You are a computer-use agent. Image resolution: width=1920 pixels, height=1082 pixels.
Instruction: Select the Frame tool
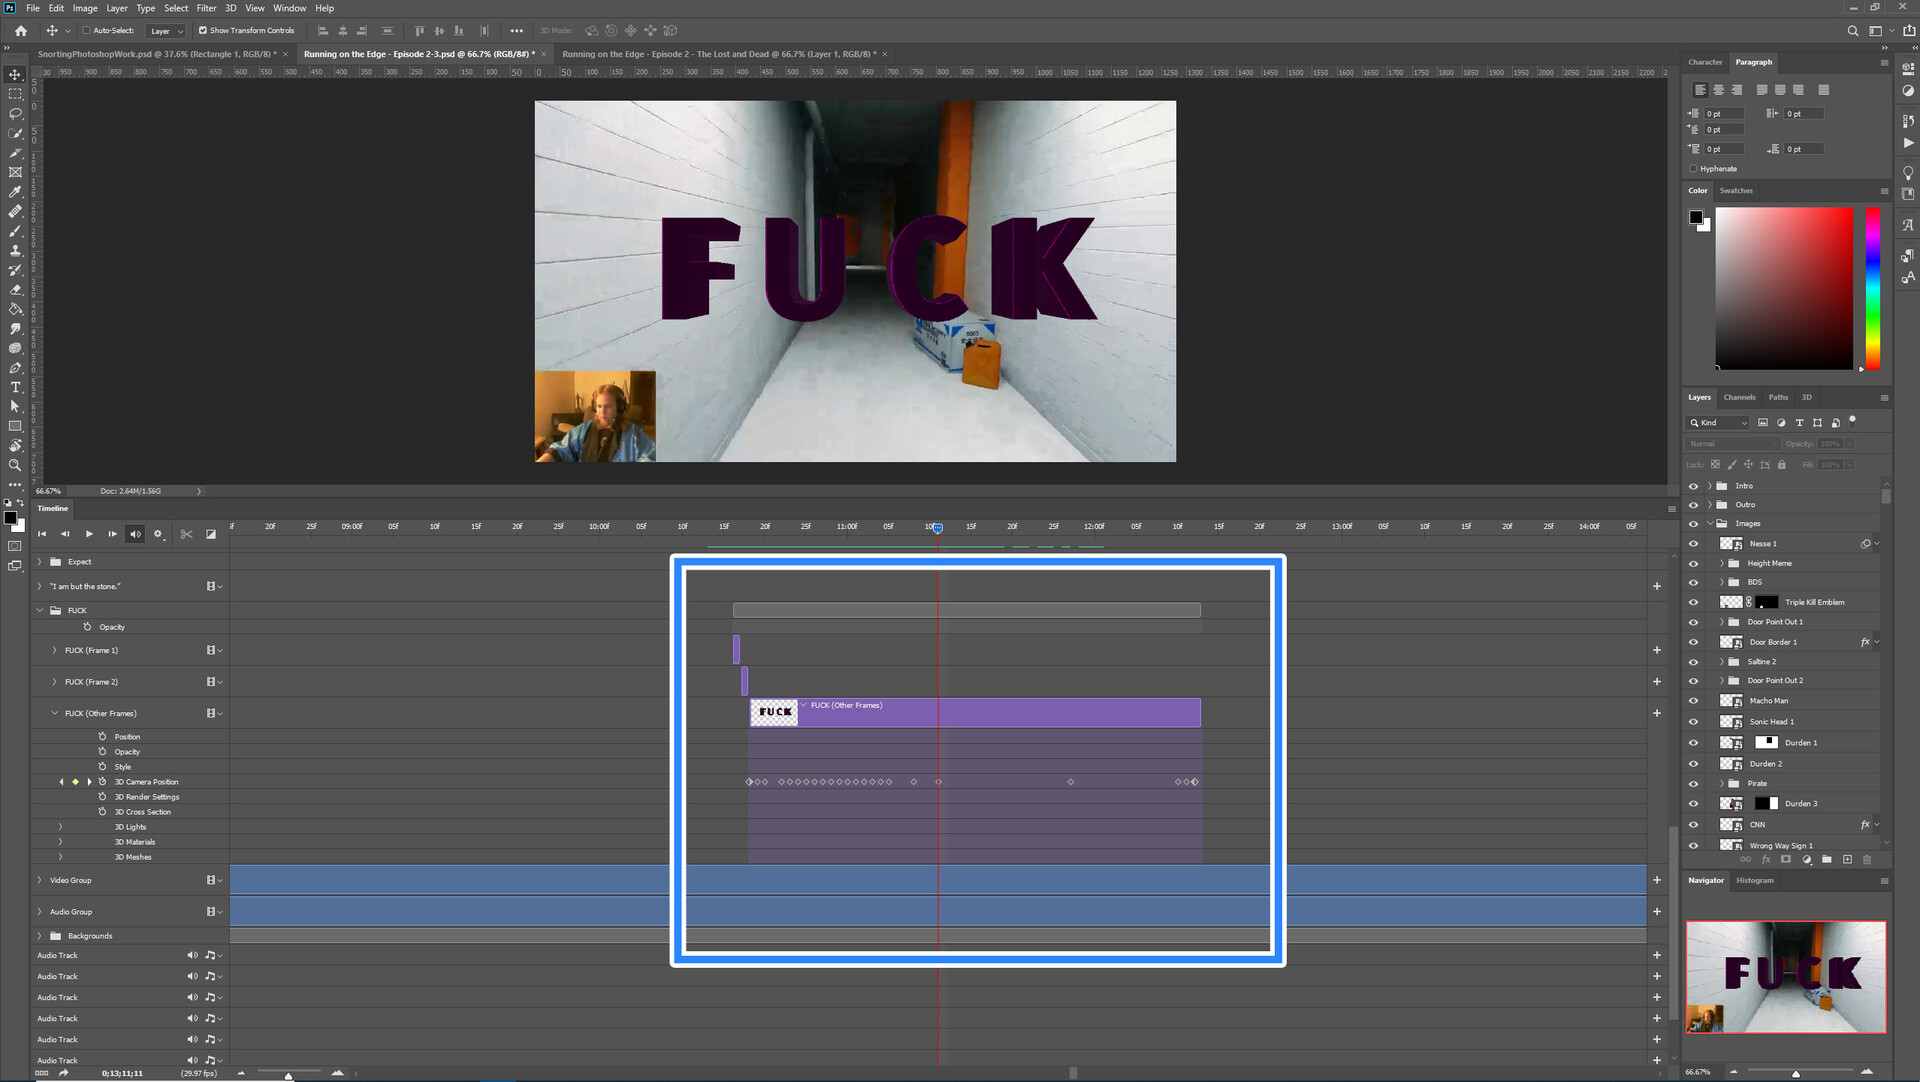tap(15, 172)
